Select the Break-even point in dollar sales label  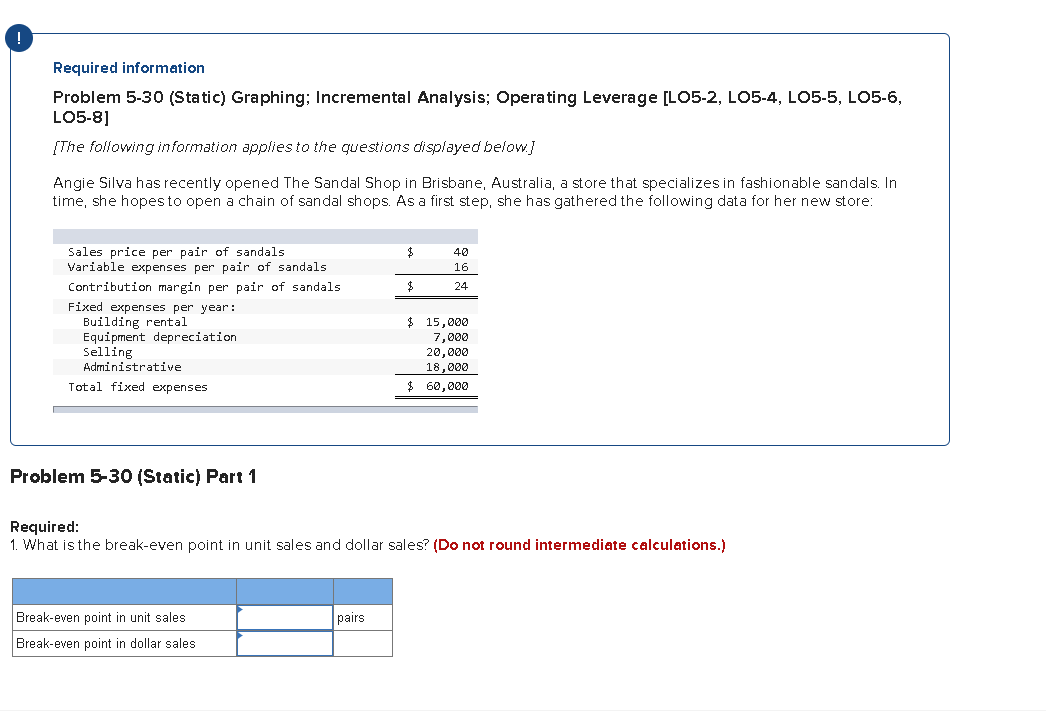104,643
